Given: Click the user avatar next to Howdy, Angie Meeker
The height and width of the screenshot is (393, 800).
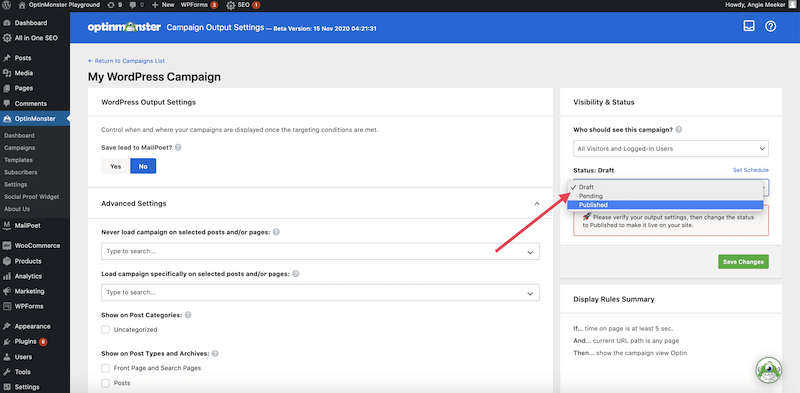Looking at the screenshot, I should (792, 5).
